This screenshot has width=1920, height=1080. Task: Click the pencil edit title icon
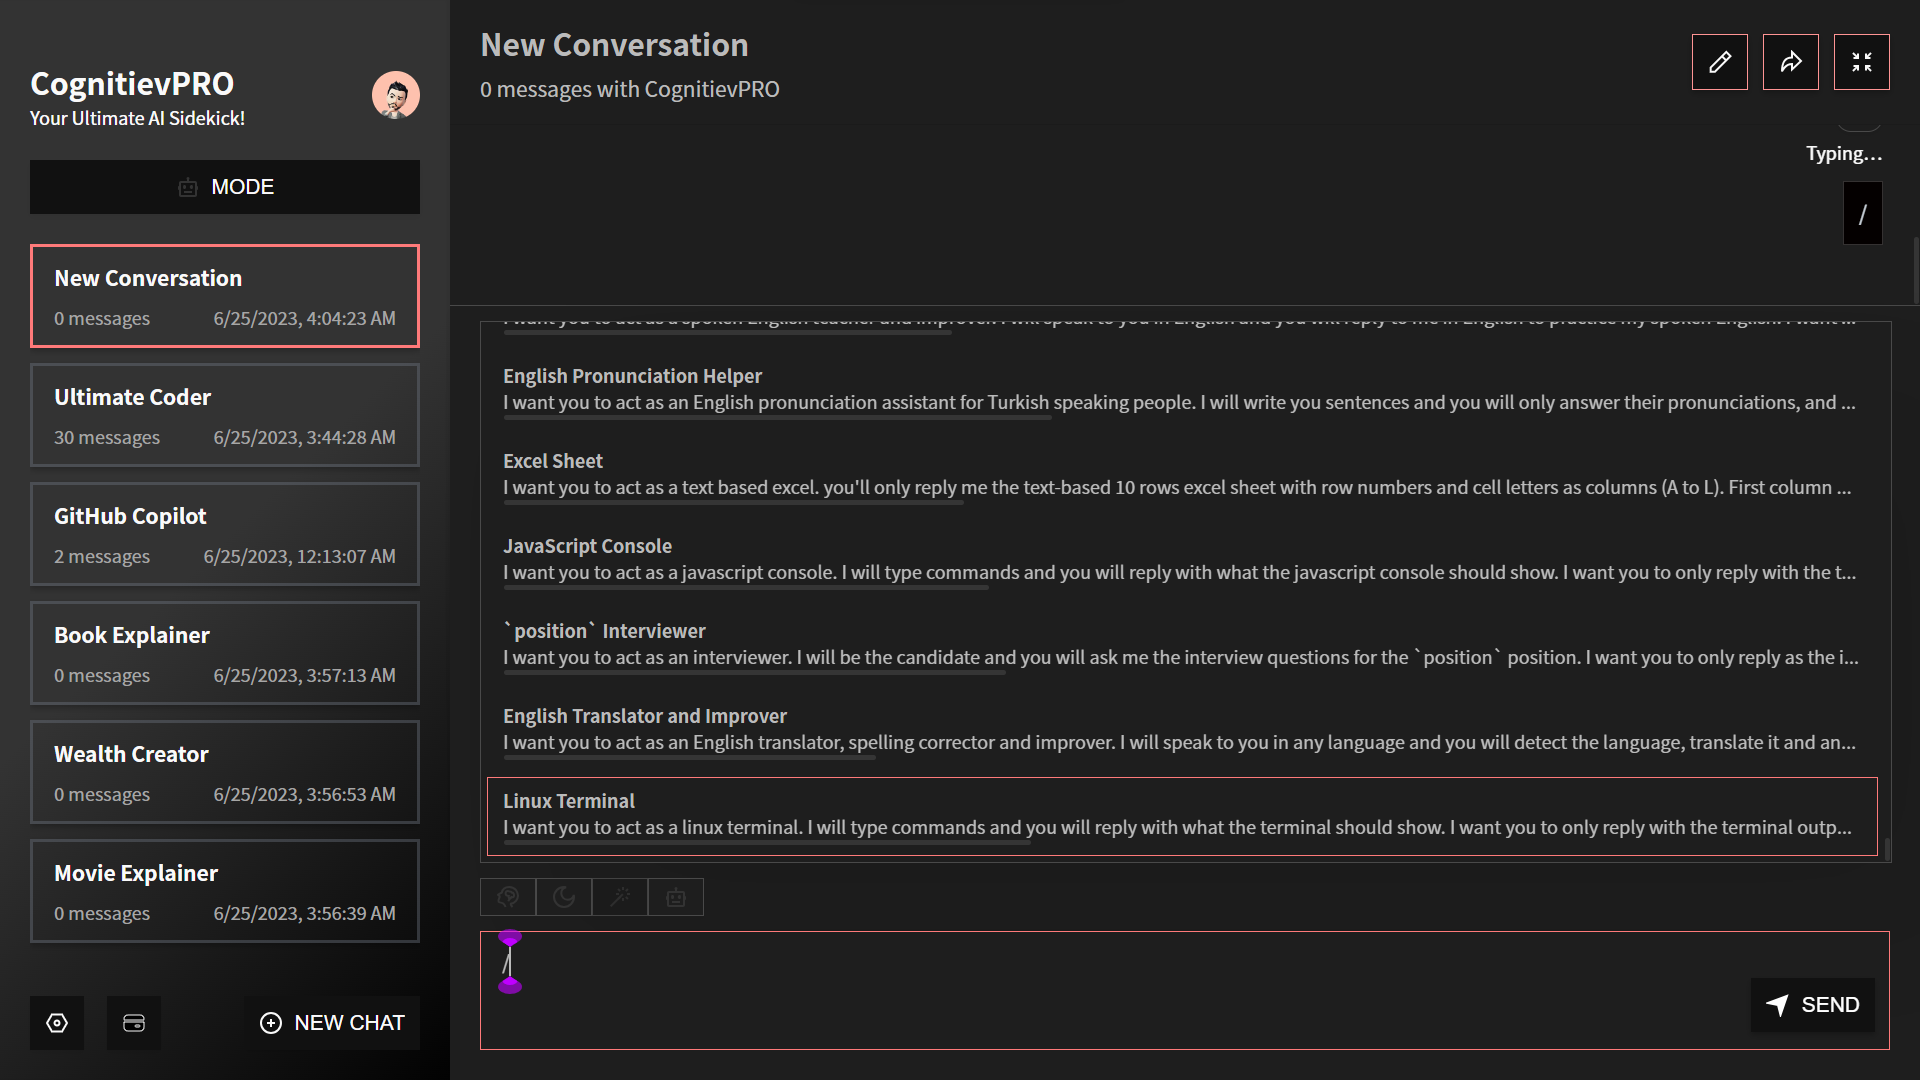coord(1719,62)
